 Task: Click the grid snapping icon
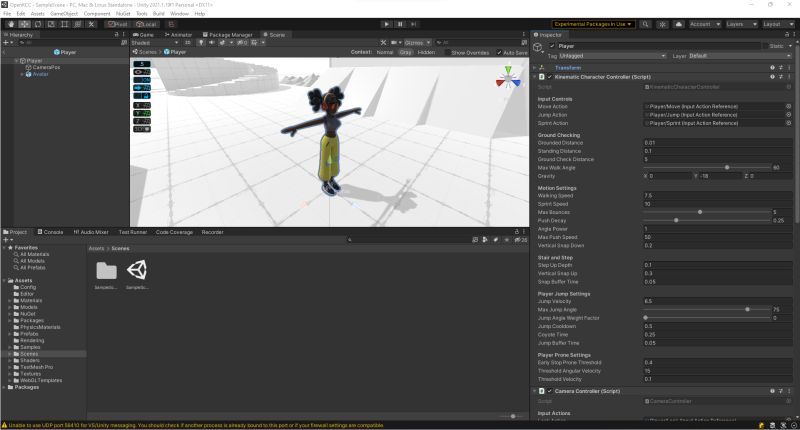pos(171,24)
